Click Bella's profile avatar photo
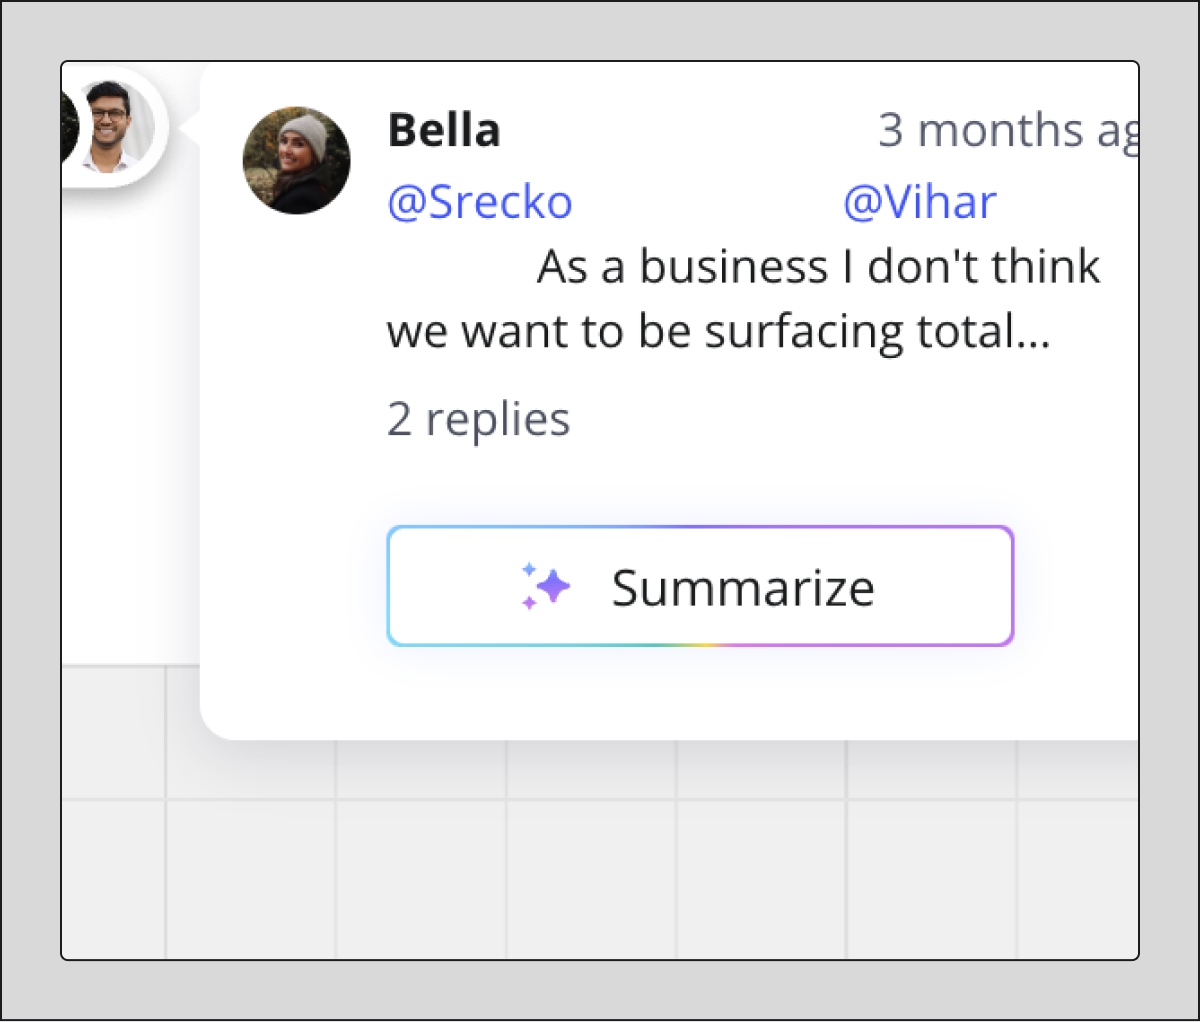Viewport: 1200px width, 1022px height. coord(297,161)
